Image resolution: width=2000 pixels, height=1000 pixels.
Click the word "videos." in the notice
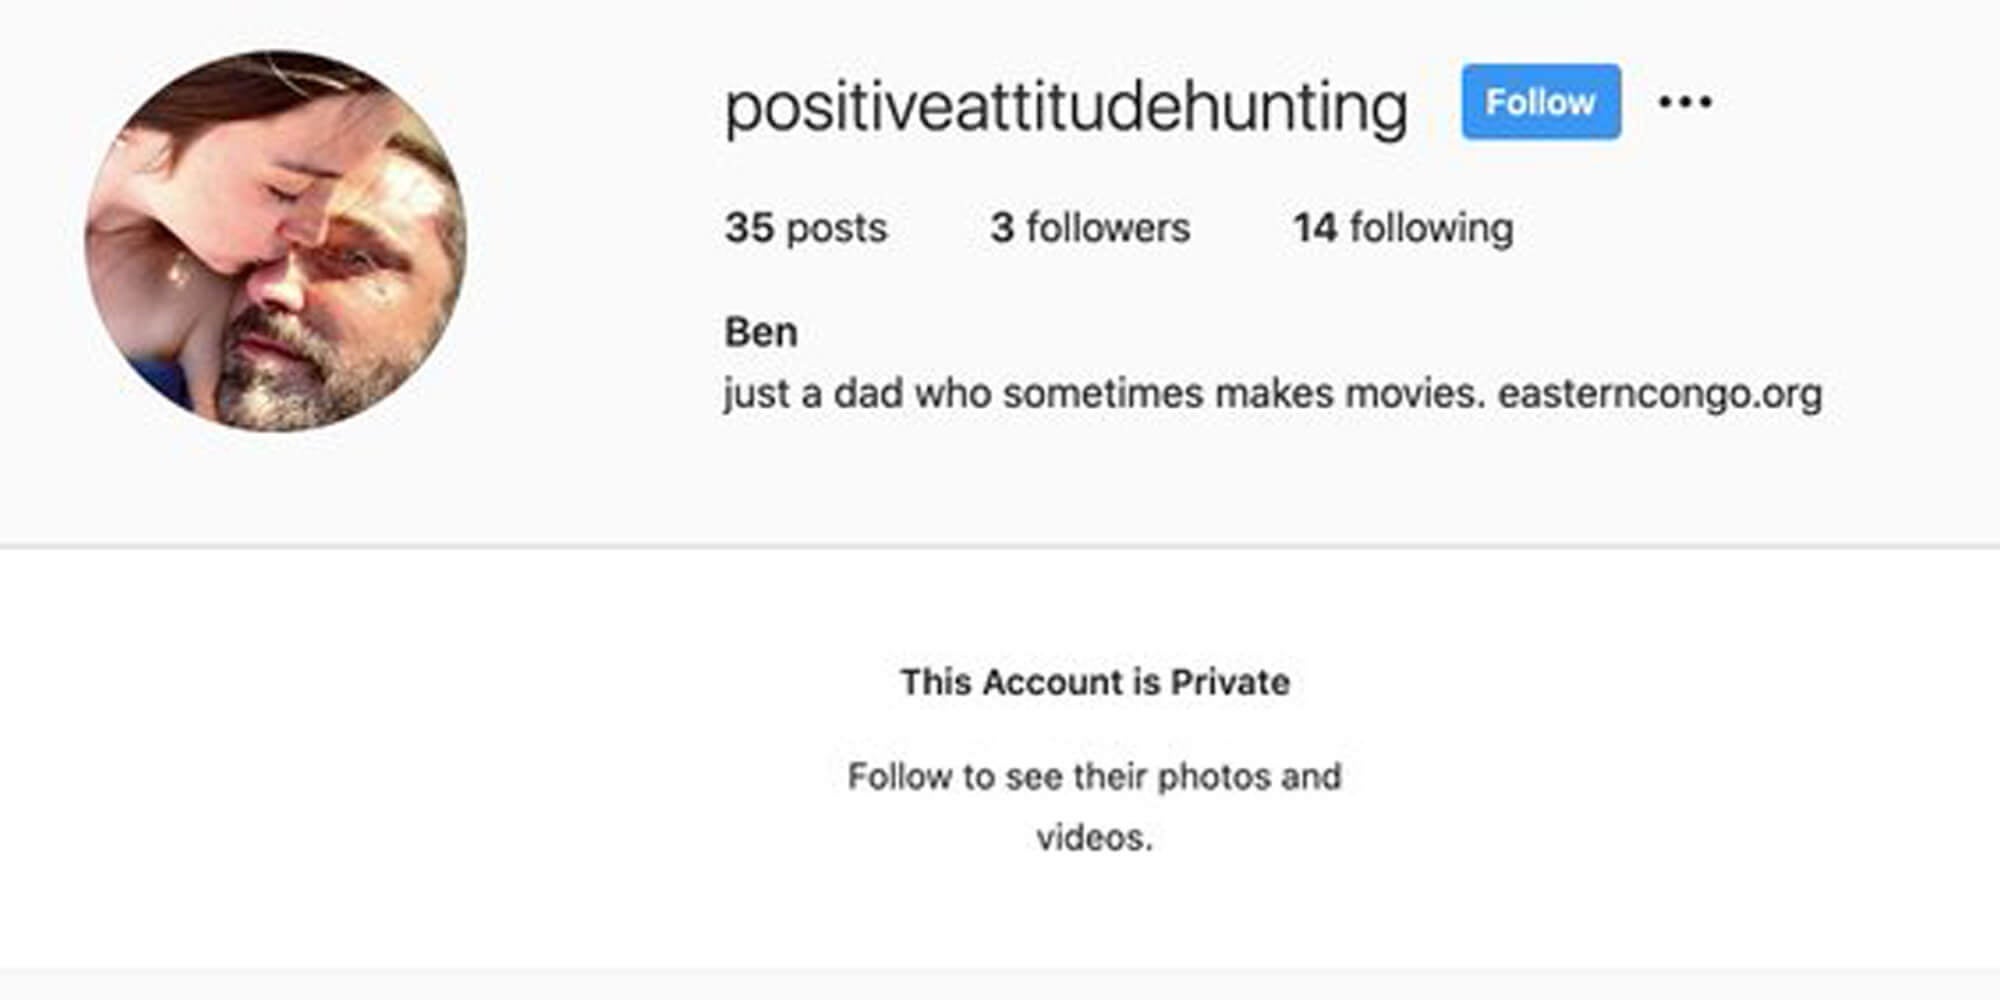[x=1094, y=838]
